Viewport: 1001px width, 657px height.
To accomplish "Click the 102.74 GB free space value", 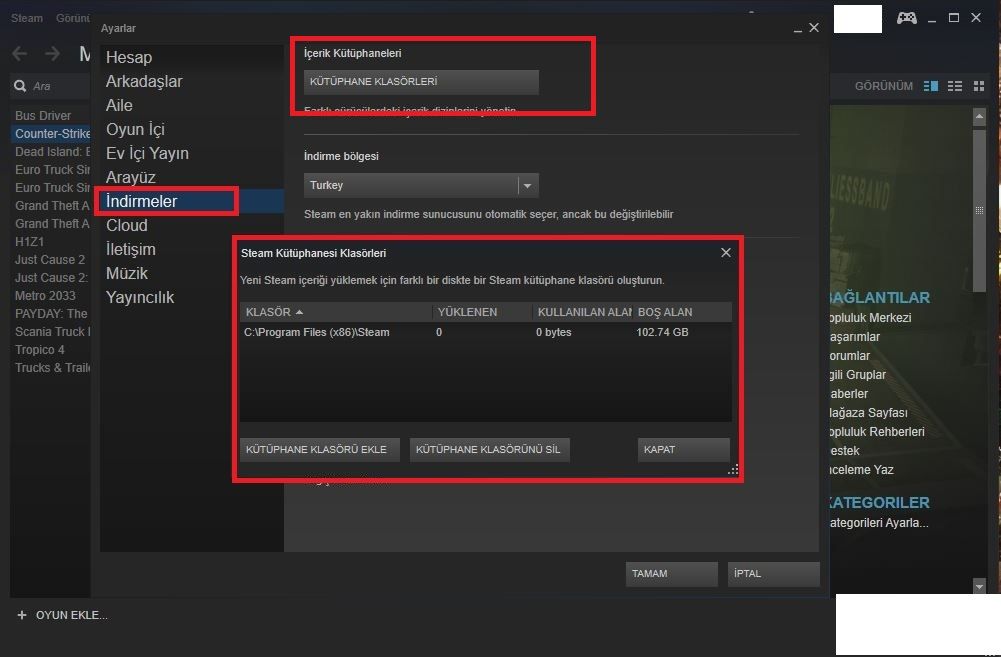I will pos(663,332).
